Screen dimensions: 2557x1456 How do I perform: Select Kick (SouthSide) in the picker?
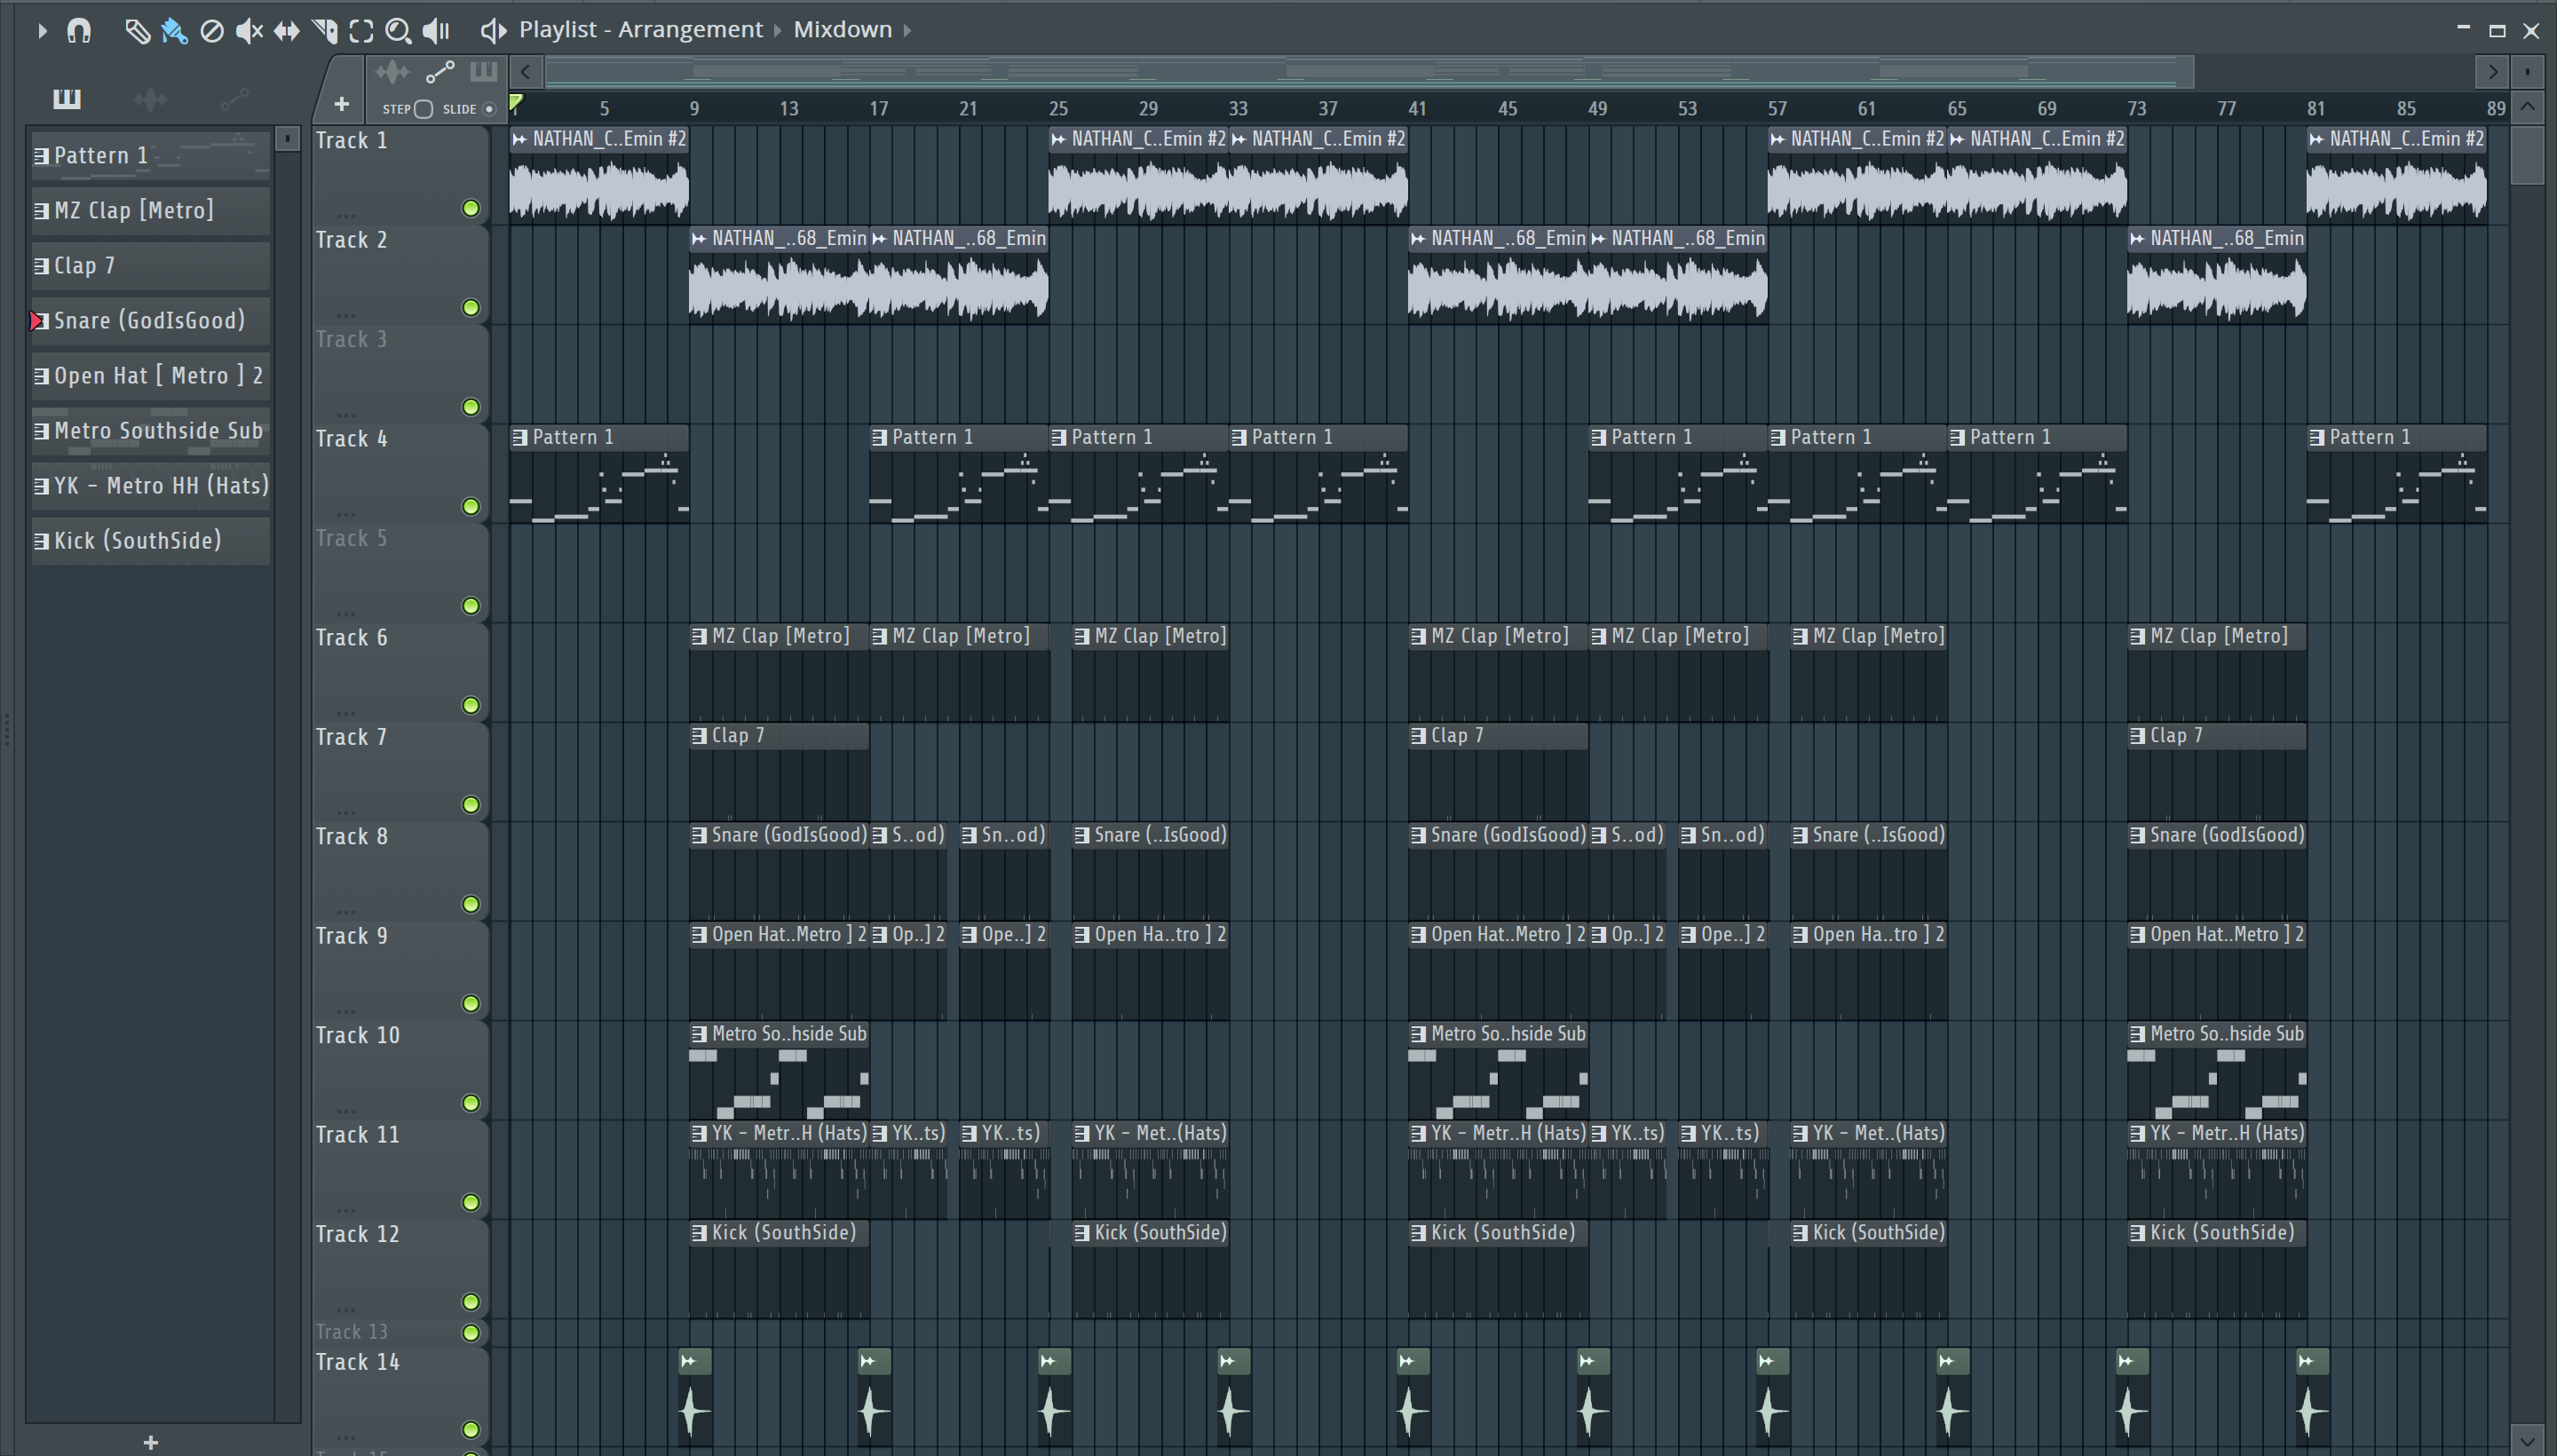click(x=151, y=541)
